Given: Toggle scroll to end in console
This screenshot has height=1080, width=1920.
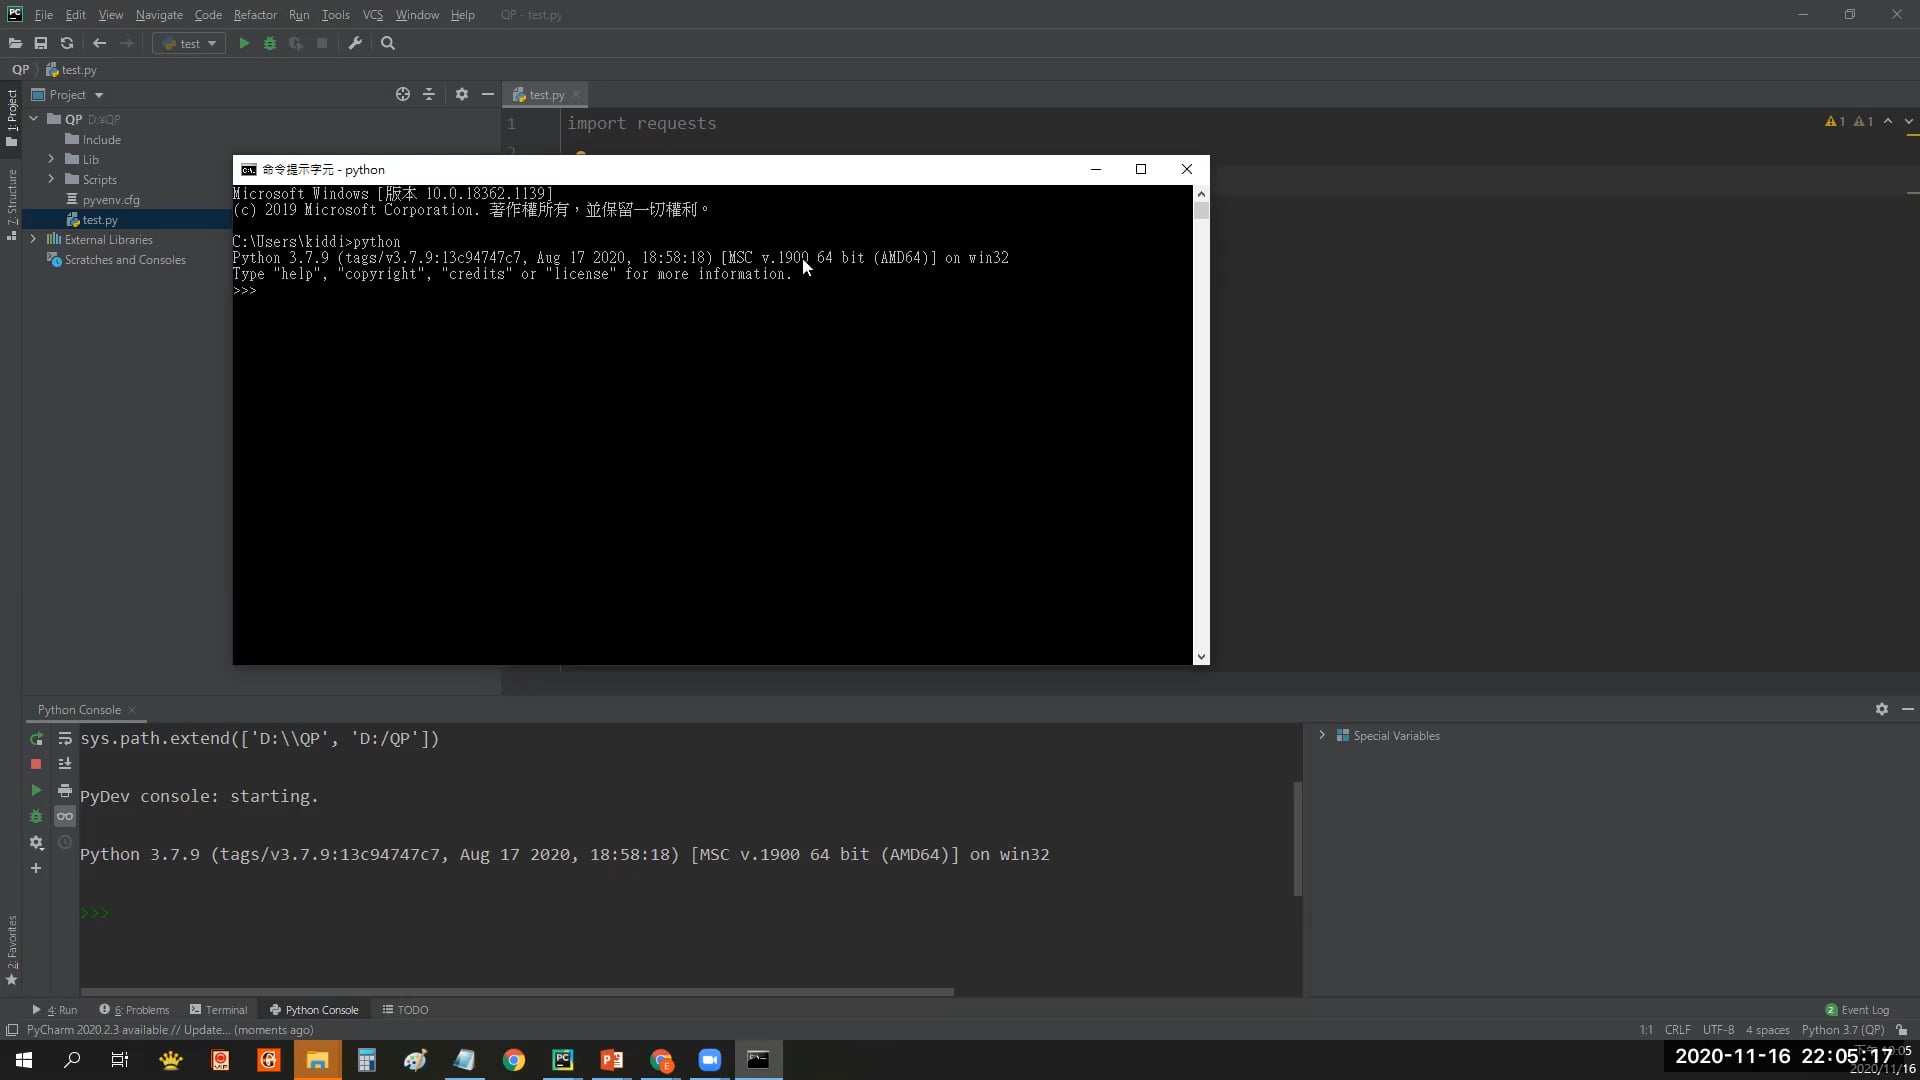Looking at the screenshot, I should pos(65,764).
